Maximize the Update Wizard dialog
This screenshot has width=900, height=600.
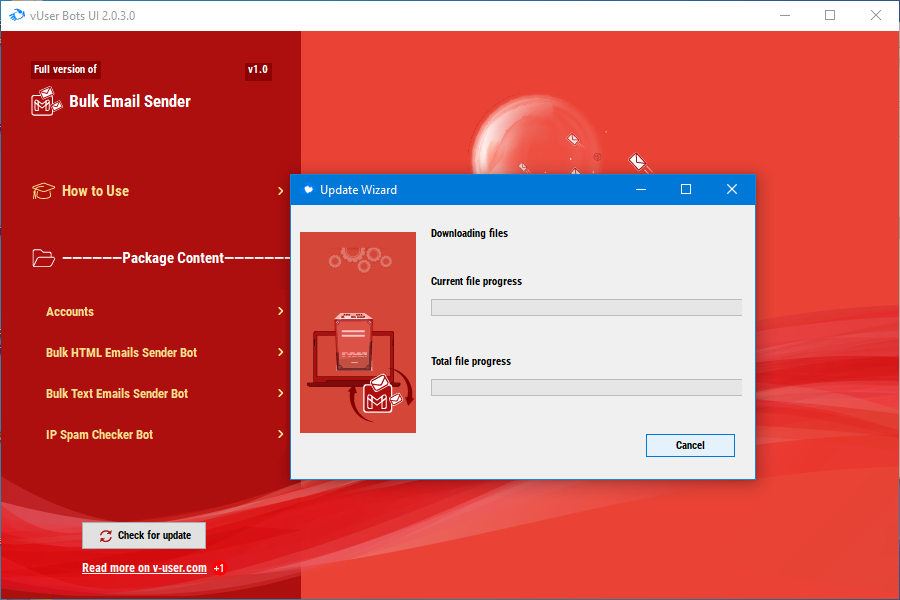685,189
